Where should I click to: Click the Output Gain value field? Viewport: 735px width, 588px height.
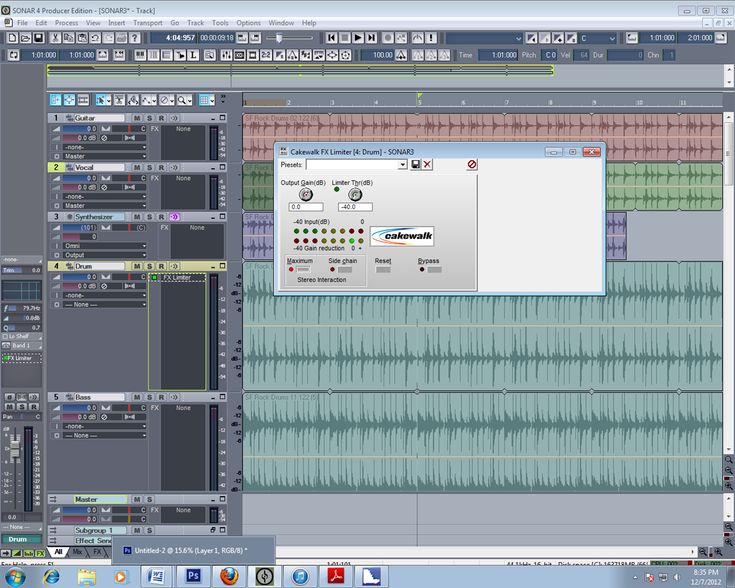tap(306, 207)
